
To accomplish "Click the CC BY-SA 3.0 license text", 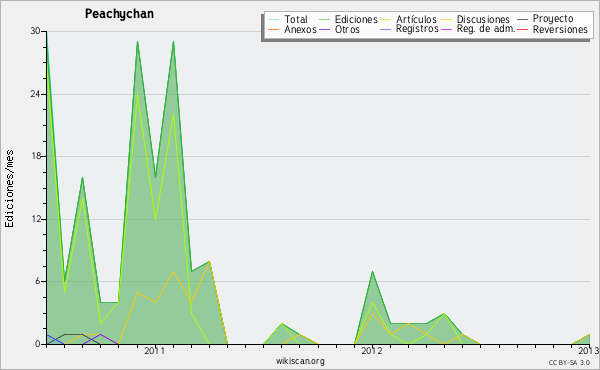I will pos(569,363).
